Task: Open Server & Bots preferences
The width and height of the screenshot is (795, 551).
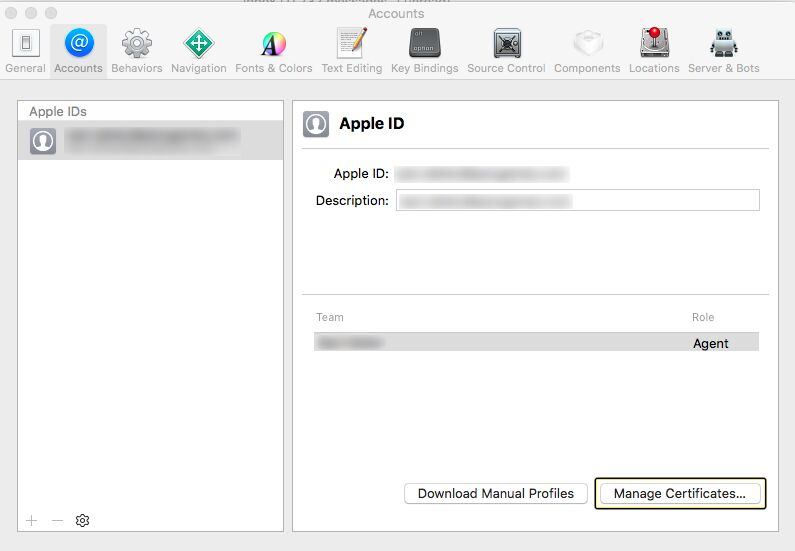Action: pyautogui.click(x=724, y=51)
